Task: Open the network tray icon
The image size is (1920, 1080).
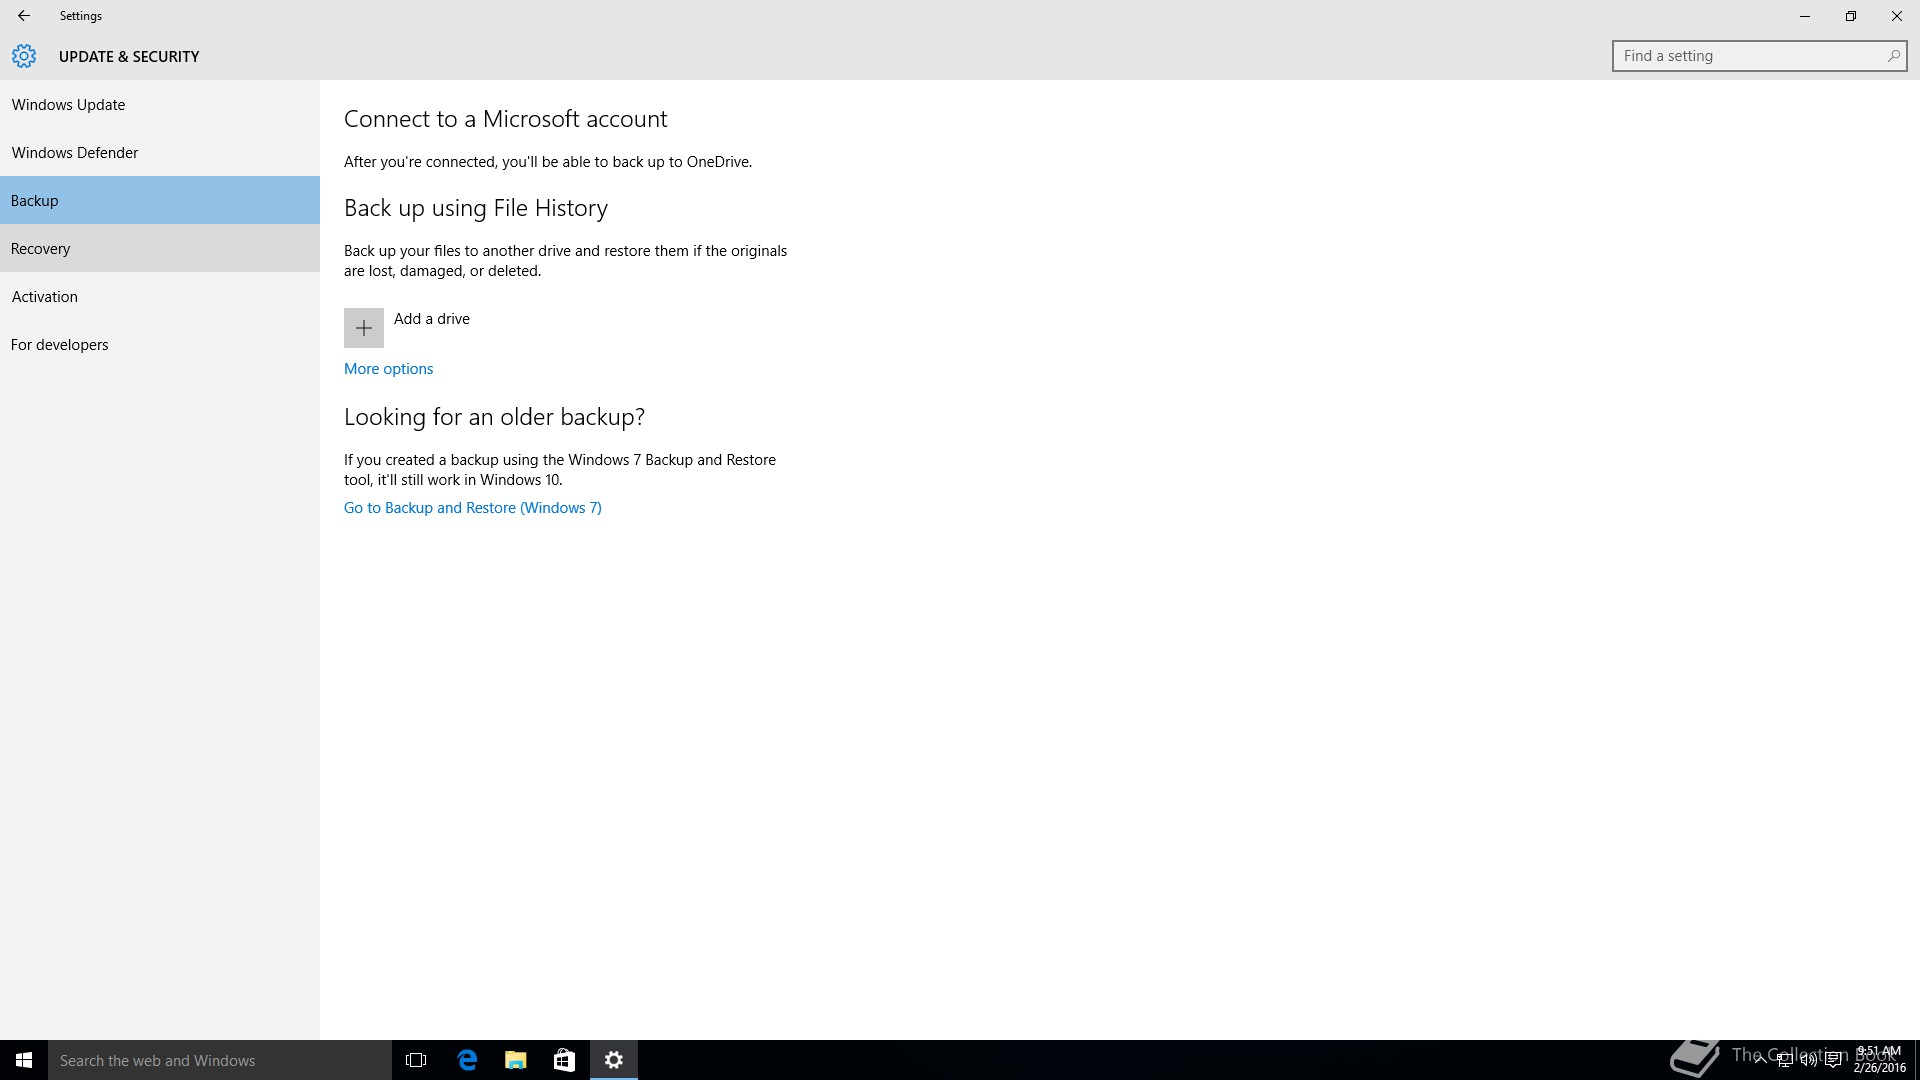Action: click(x=1784, y=1060)
